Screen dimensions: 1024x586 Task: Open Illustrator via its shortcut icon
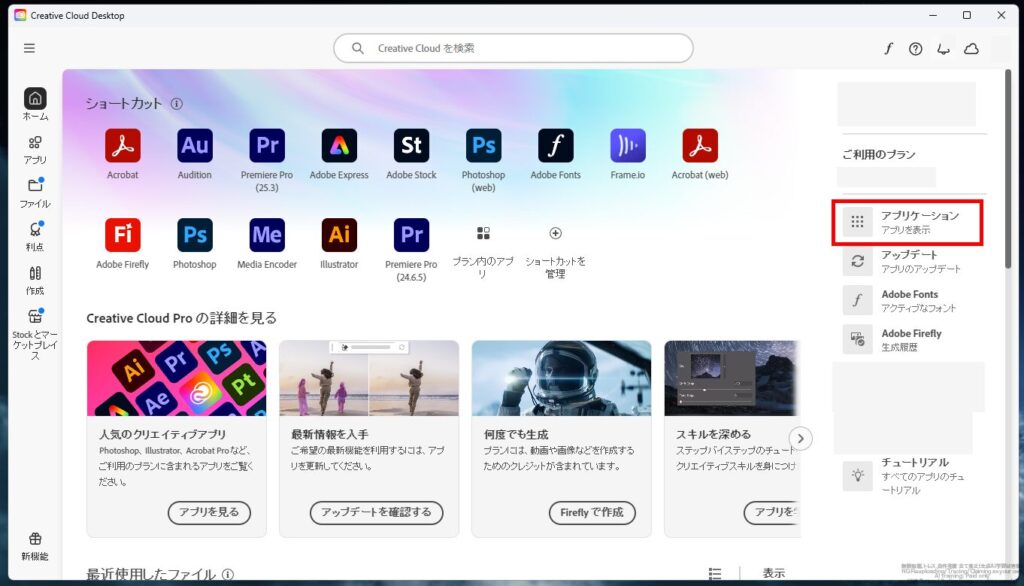338,235
